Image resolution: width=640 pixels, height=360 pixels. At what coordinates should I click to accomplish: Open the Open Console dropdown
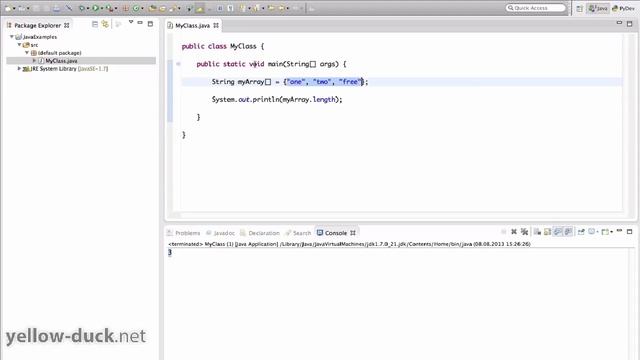611,232
